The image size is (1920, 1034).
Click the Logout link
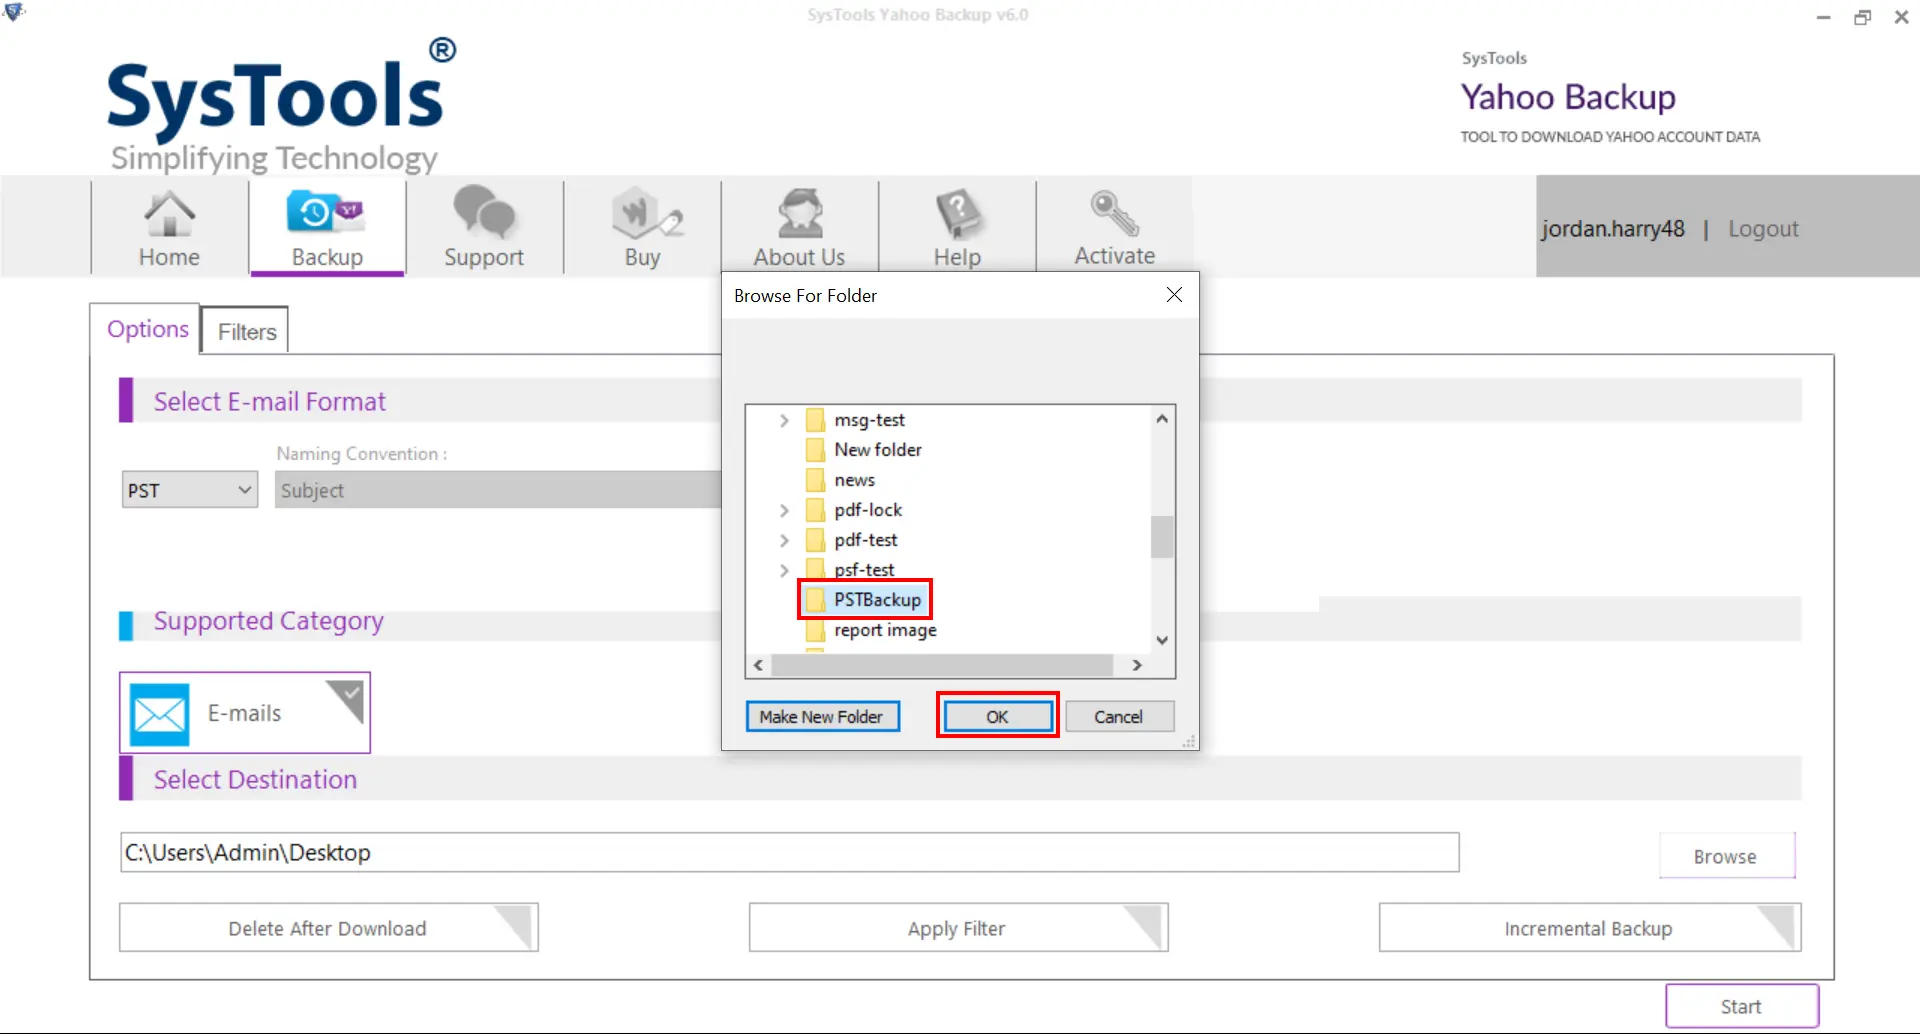[x=1763, y=229]
